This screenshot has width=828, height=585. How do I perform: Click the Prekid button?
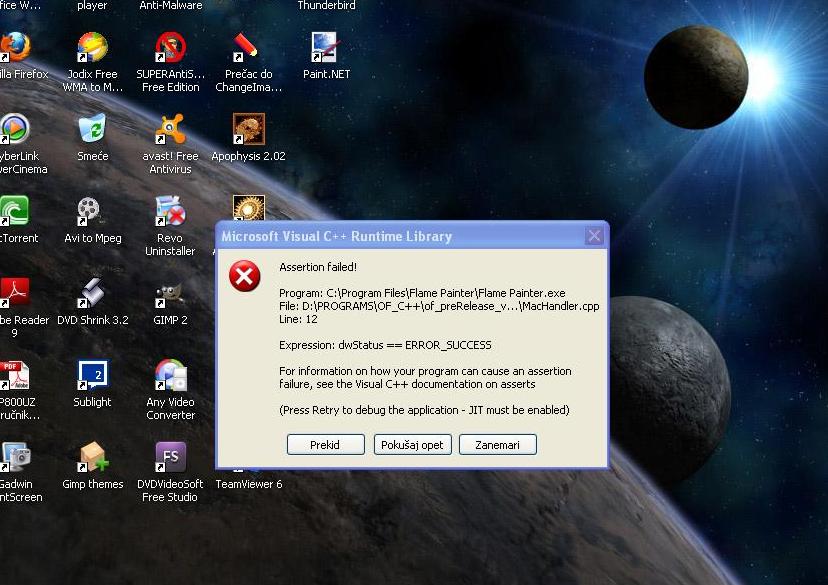pyautogui.click(x=325, y=445)
